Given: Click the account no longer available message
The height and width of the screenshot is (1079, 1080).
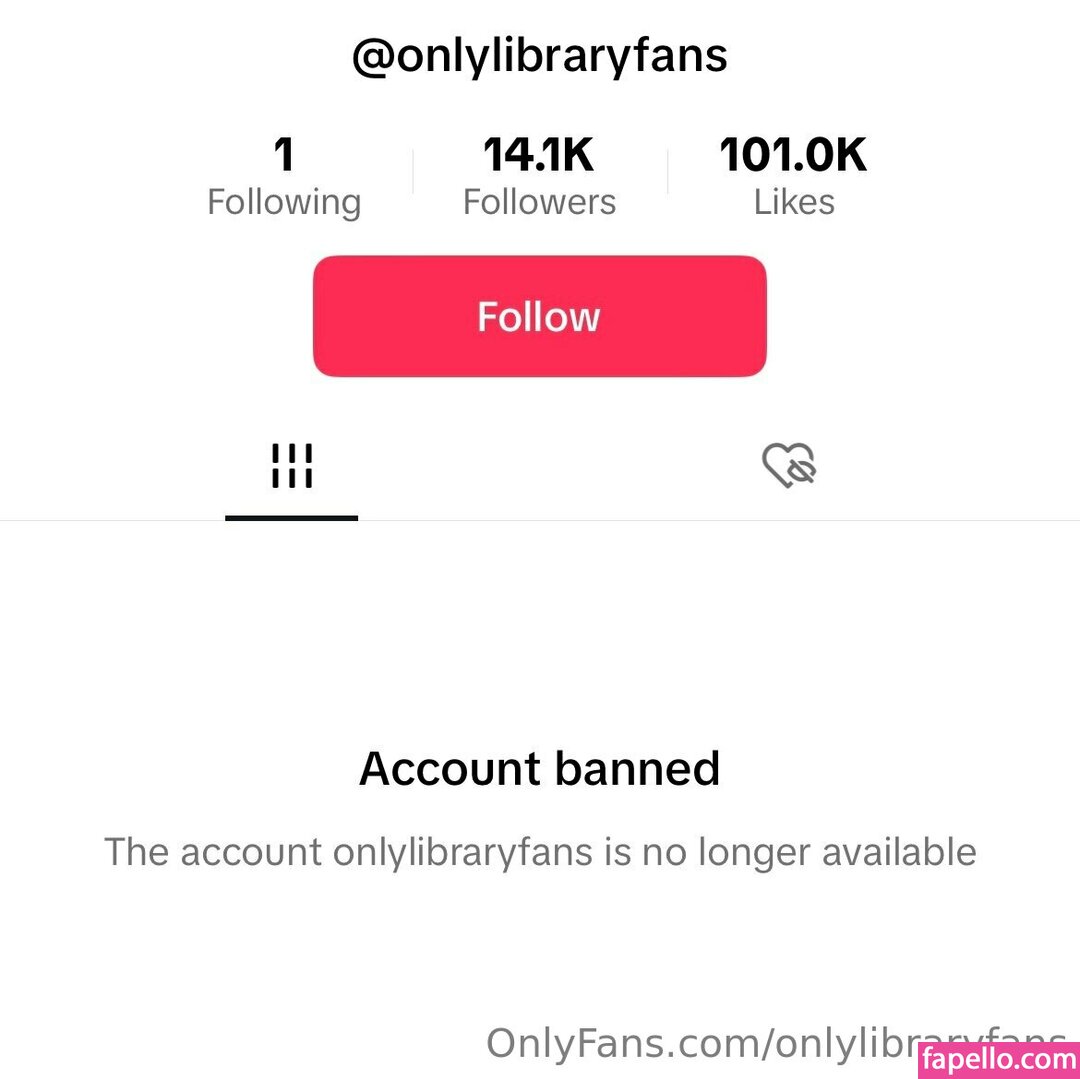Looking at the screenshot, I should (x=540, y=852).
